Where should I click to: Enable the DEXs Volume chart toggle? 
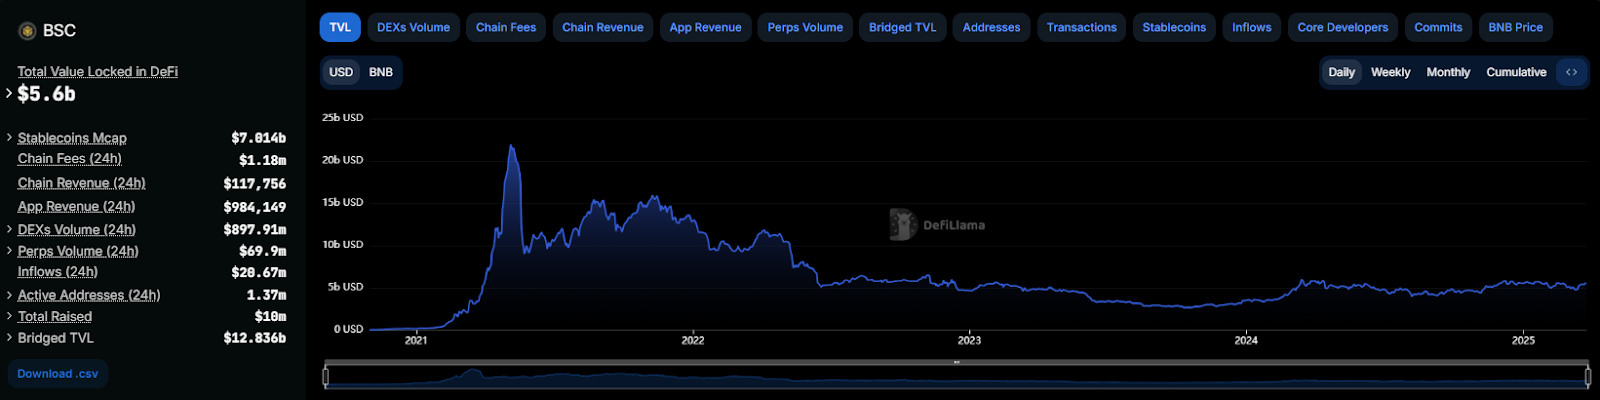413,27
